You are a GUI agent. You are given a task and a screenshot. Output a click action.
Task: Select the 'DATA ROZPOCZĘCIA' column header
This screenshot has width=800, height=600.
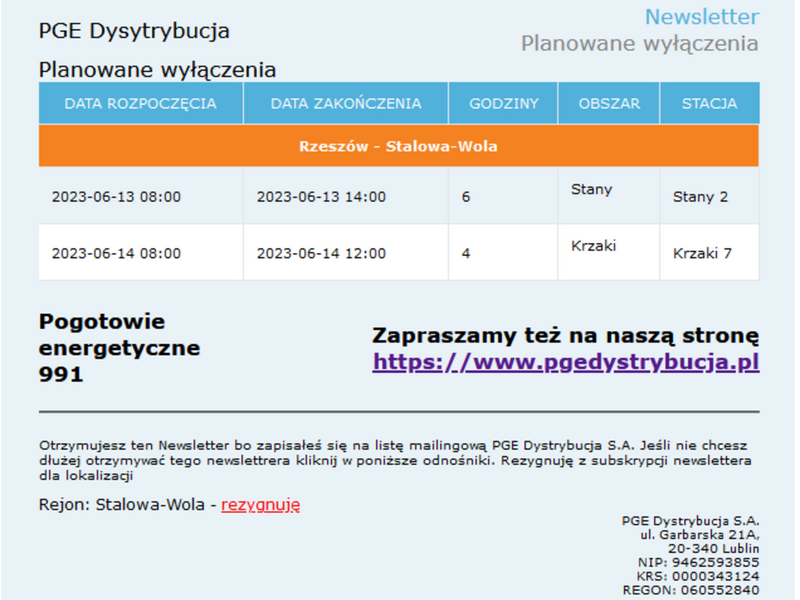[141, 104]
